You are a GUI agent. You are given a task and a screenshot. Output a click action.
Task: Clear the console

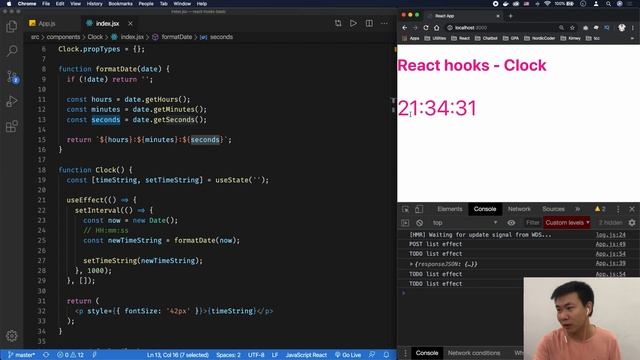coord(420,223)
